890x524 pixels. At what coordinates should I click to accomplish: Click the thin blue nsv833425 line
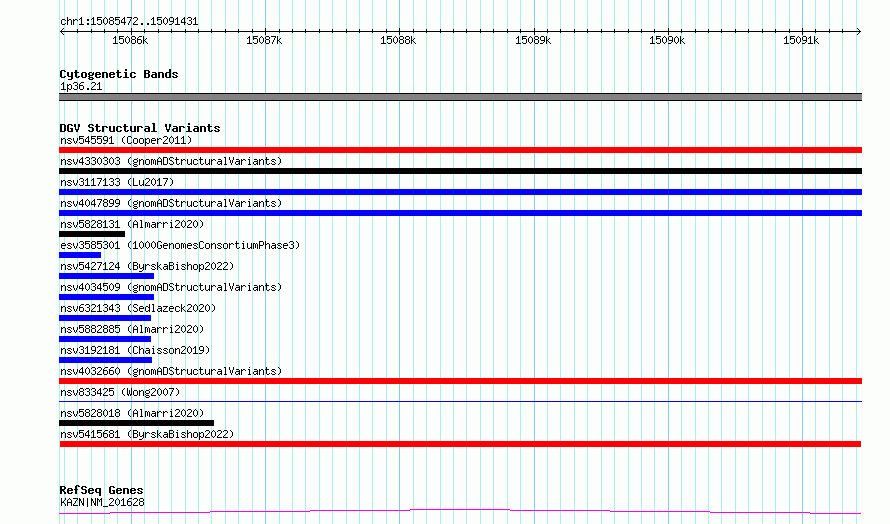pyautogui.click(x=460, y=401)
